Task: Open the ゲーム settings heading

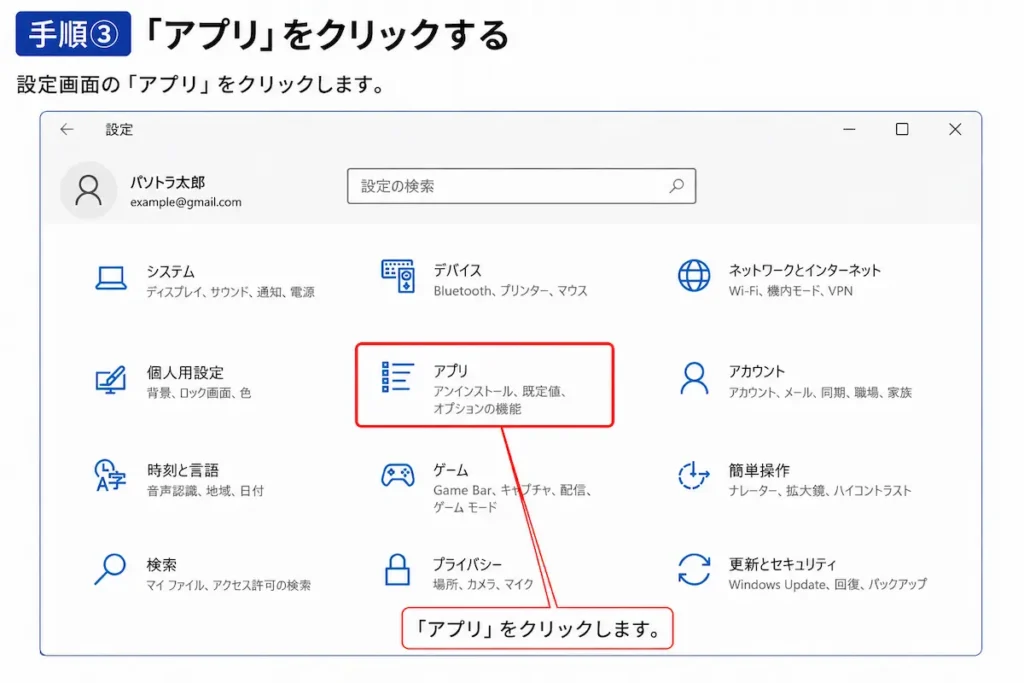Action: tap(451, 470)
